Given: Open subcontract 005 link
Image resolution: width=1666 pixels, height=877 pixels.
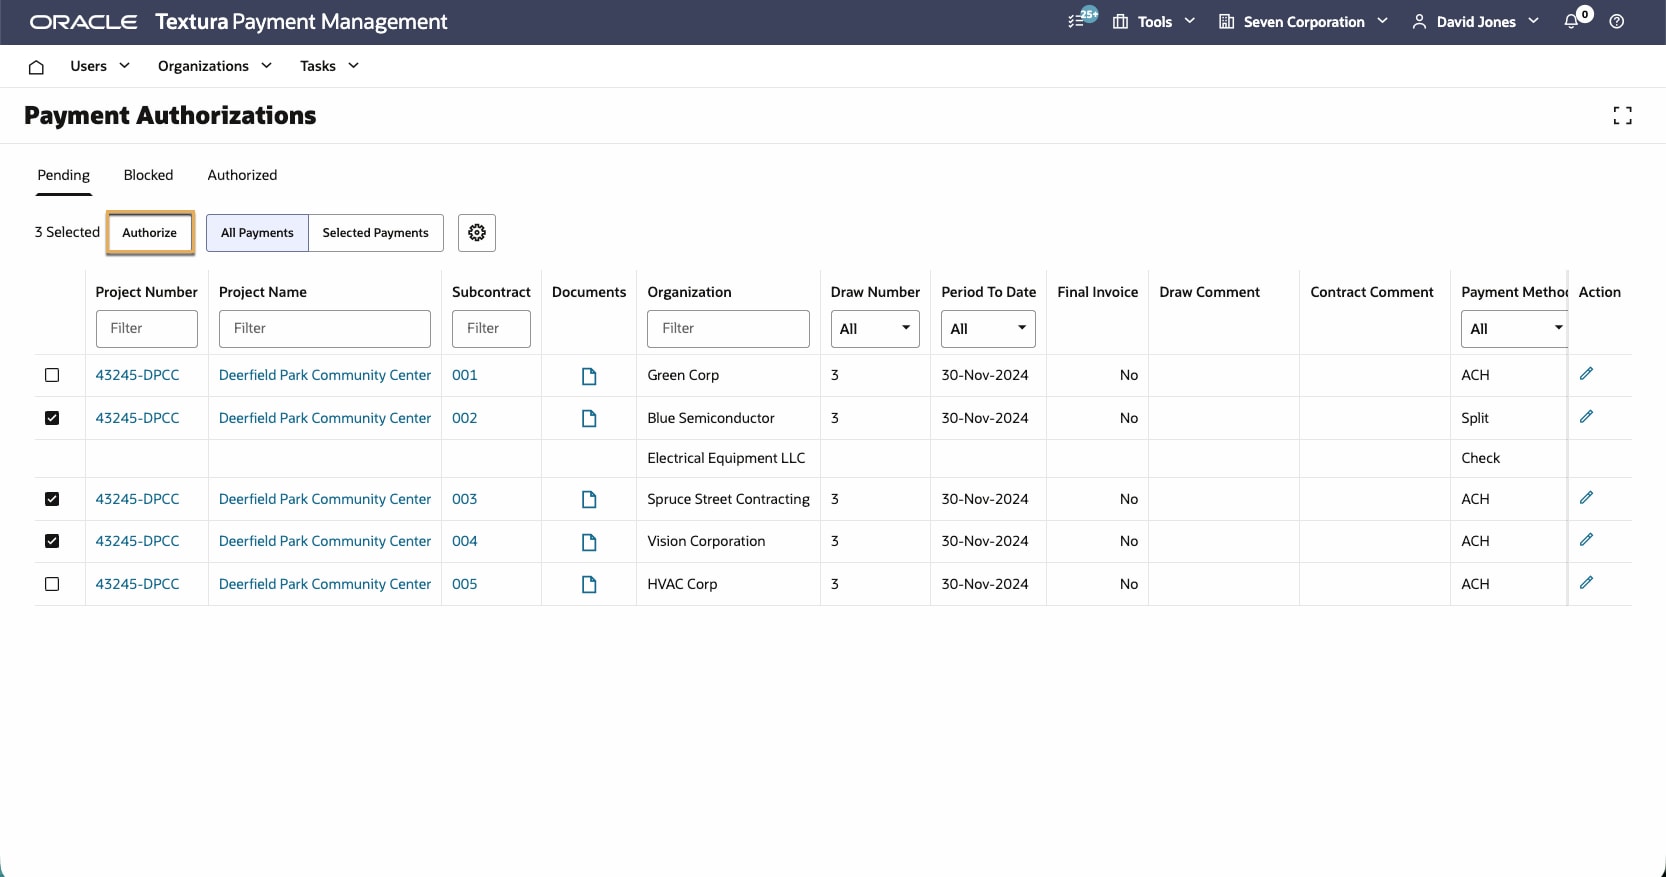Looking at the screenshot, I should pyautogui.click(x=465, y=584).
